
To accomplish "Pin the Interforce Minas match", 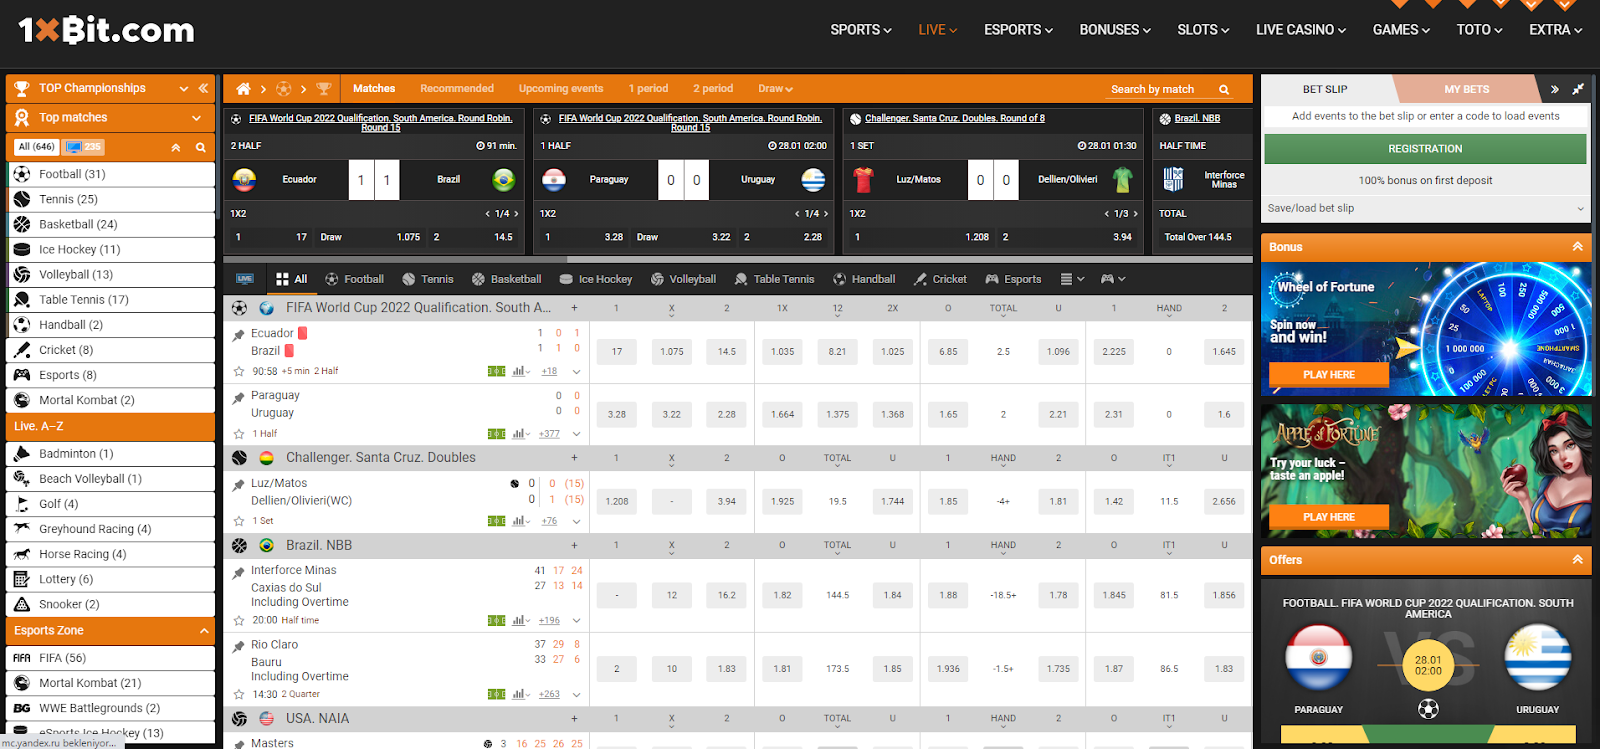I will [x=238, y=573].
